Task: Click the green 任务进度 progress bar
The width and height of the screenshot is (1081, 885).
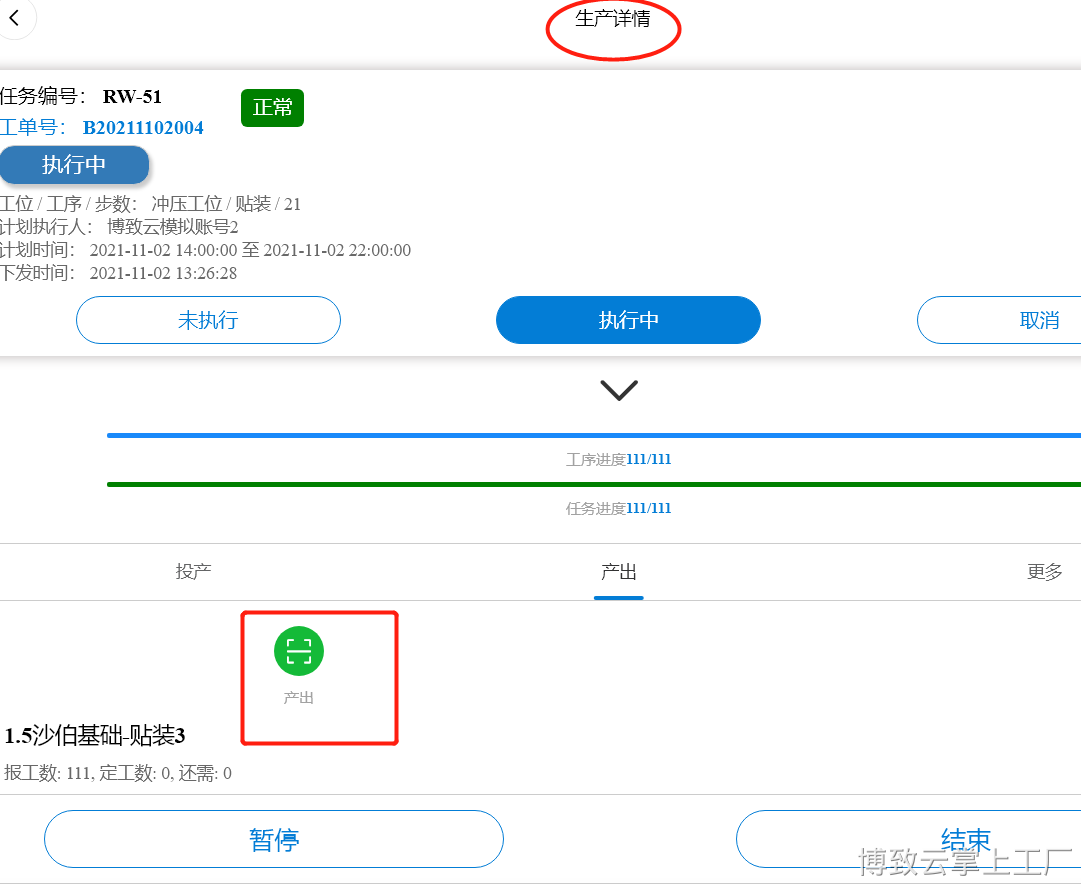Action: pos(594,485)
